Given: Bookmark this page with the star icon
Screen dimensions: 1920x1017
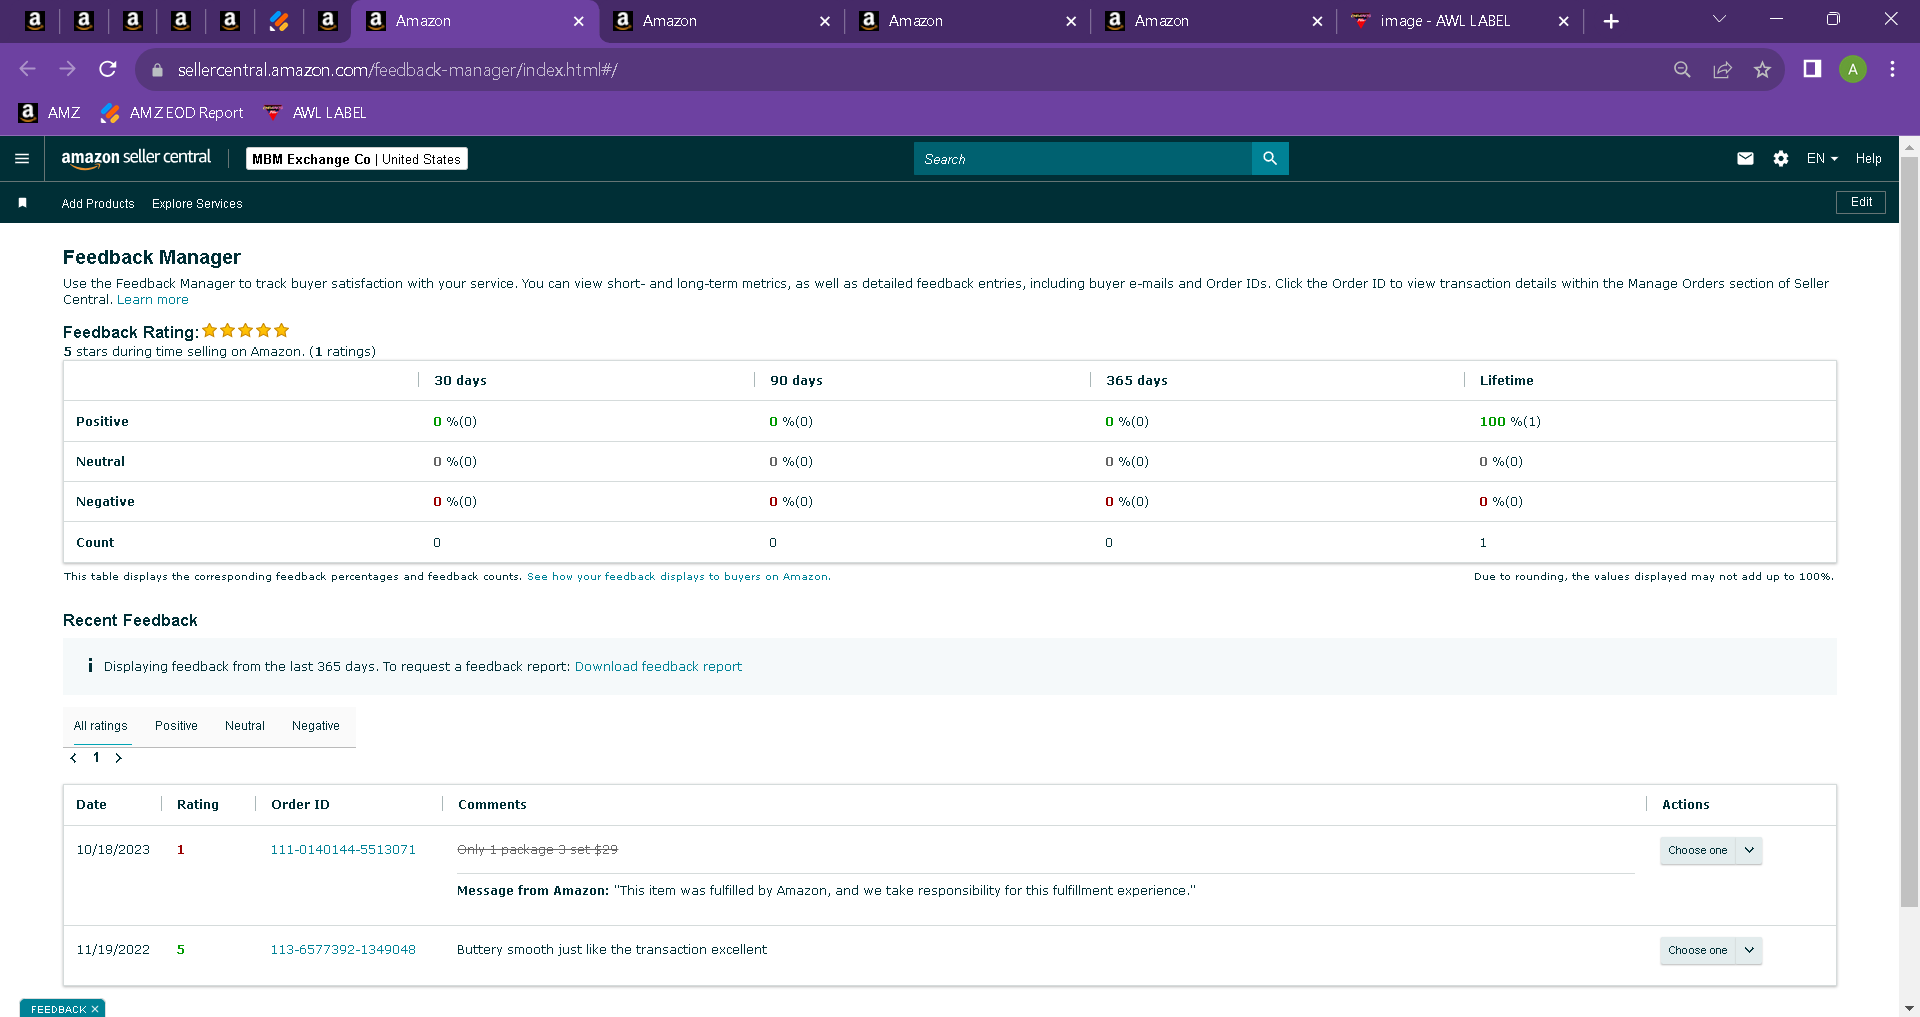Looking at the screenshot, I should point(1762,69).
